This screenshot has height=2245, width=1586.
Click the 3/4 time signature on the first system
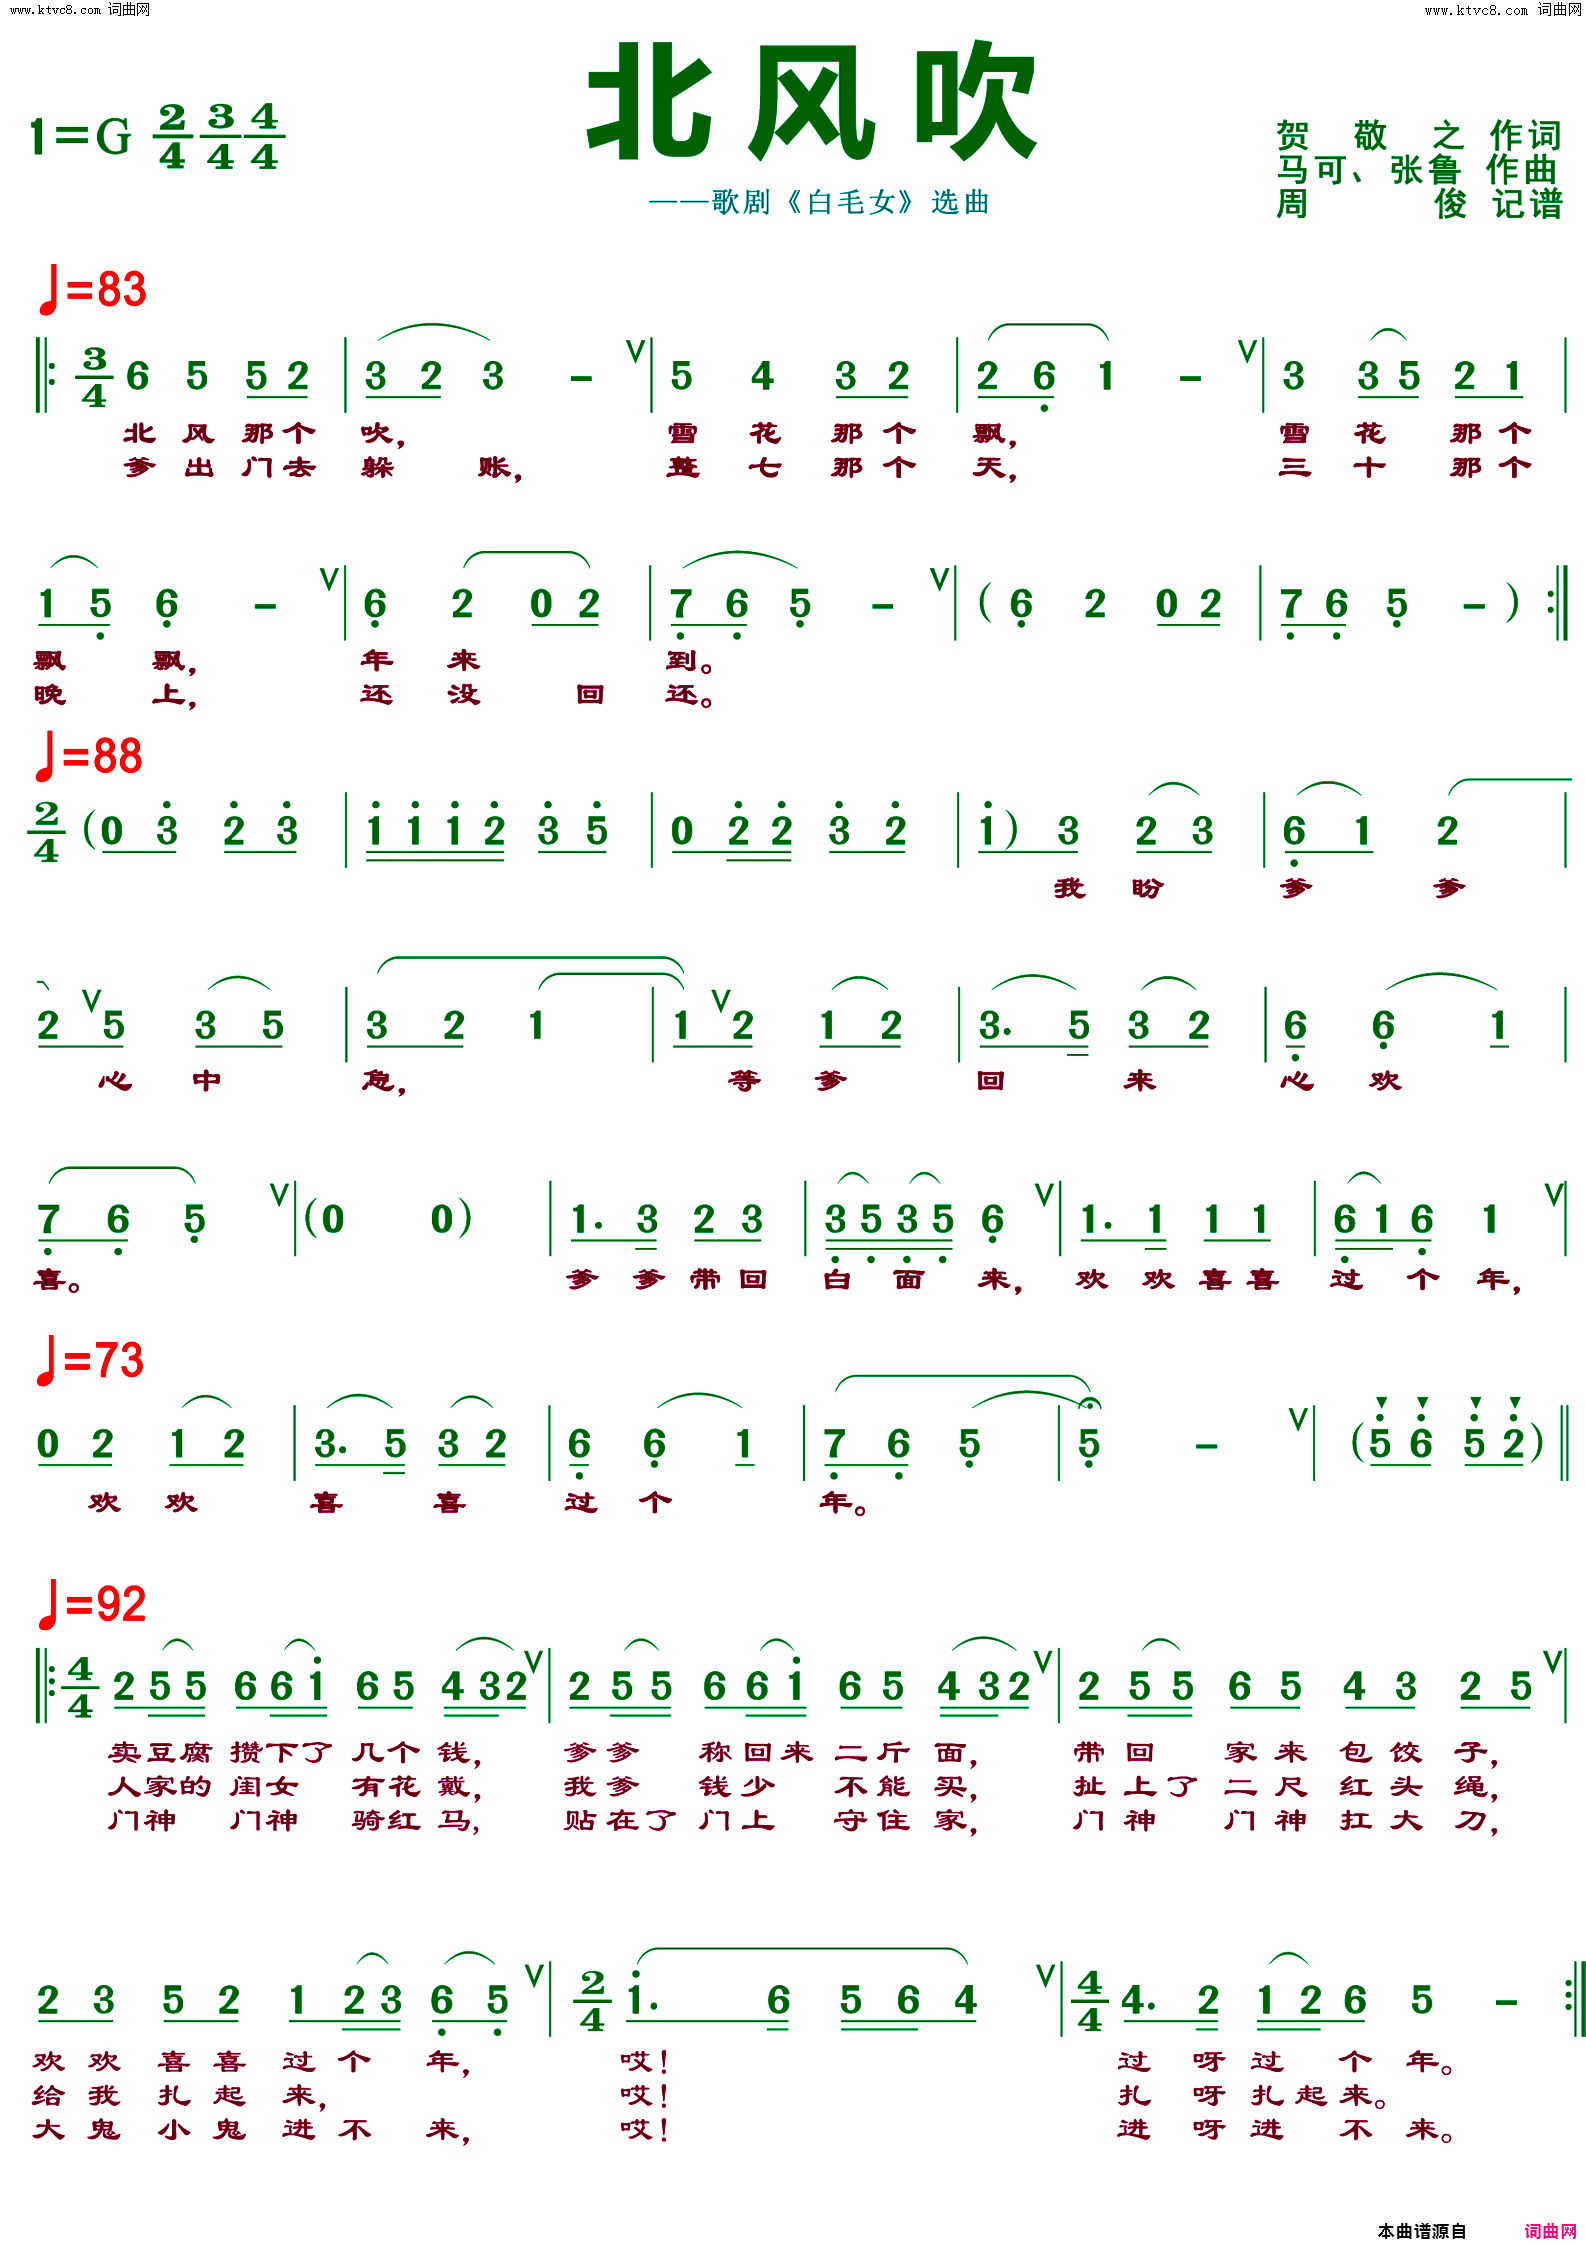[94, 377]
